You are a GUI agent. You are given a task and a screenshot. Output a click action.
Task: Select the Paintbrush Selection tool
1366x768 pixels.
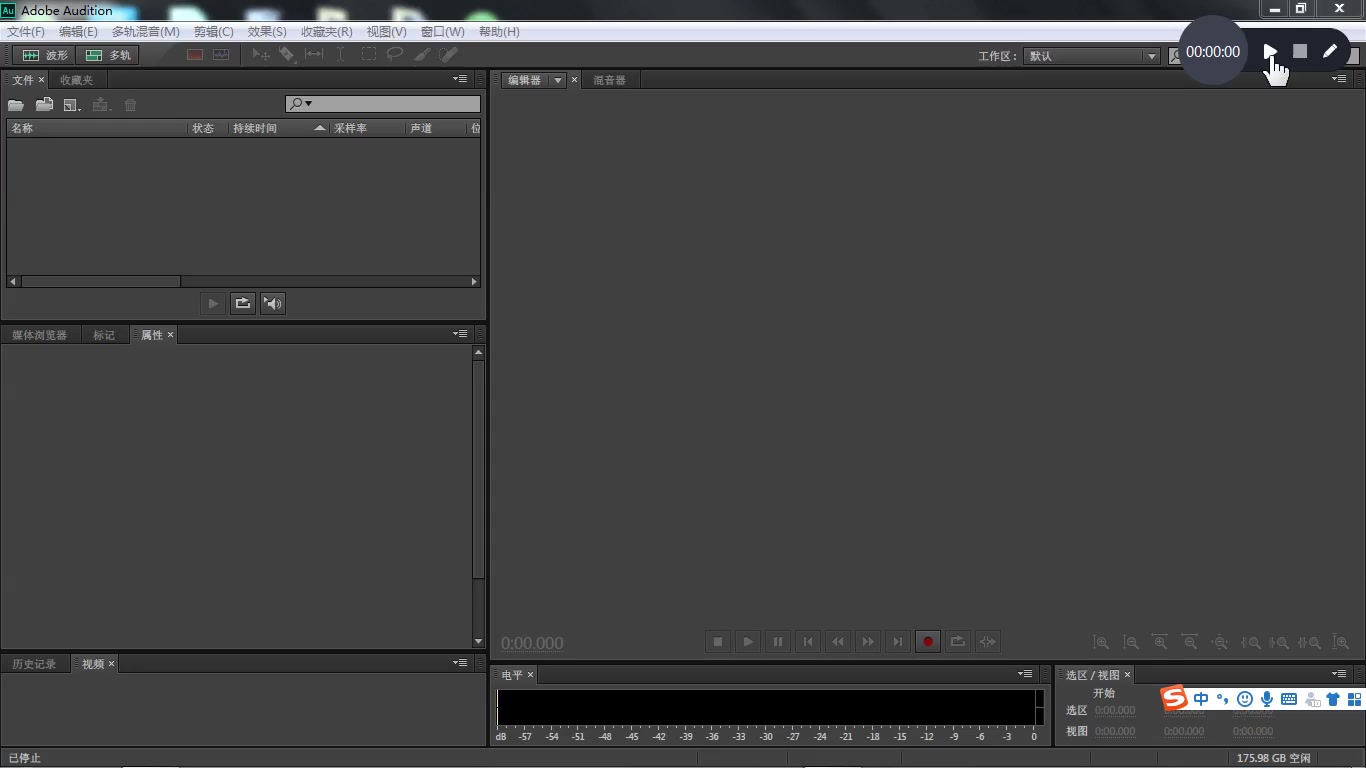tap(422, 55)
